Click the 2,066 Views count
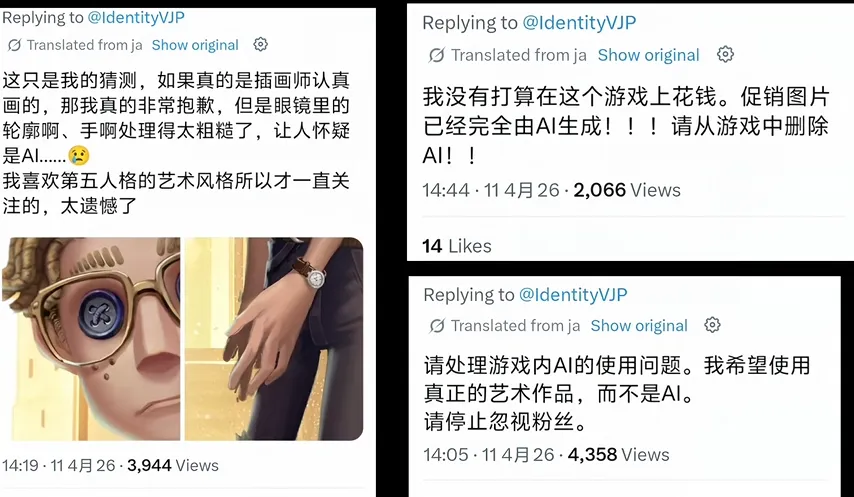Image resolution: width=854 pixels, height=497 pixels. [627, 190]
